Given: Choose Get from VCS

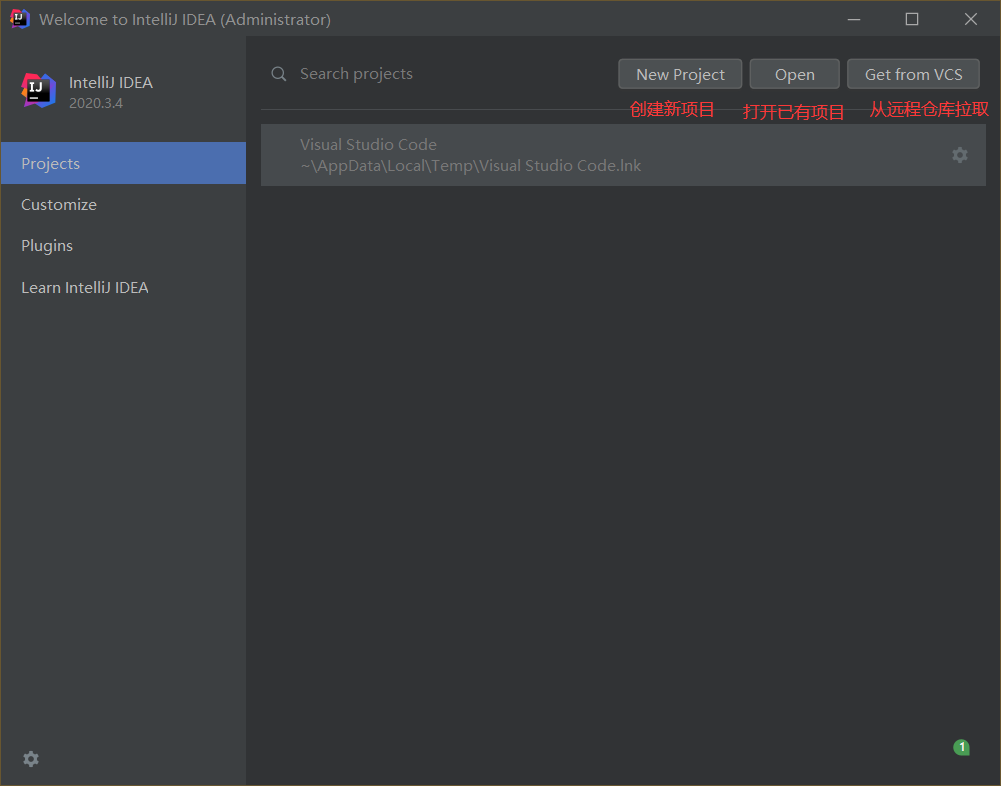Looking at the screenshot, I should (913, 74).
